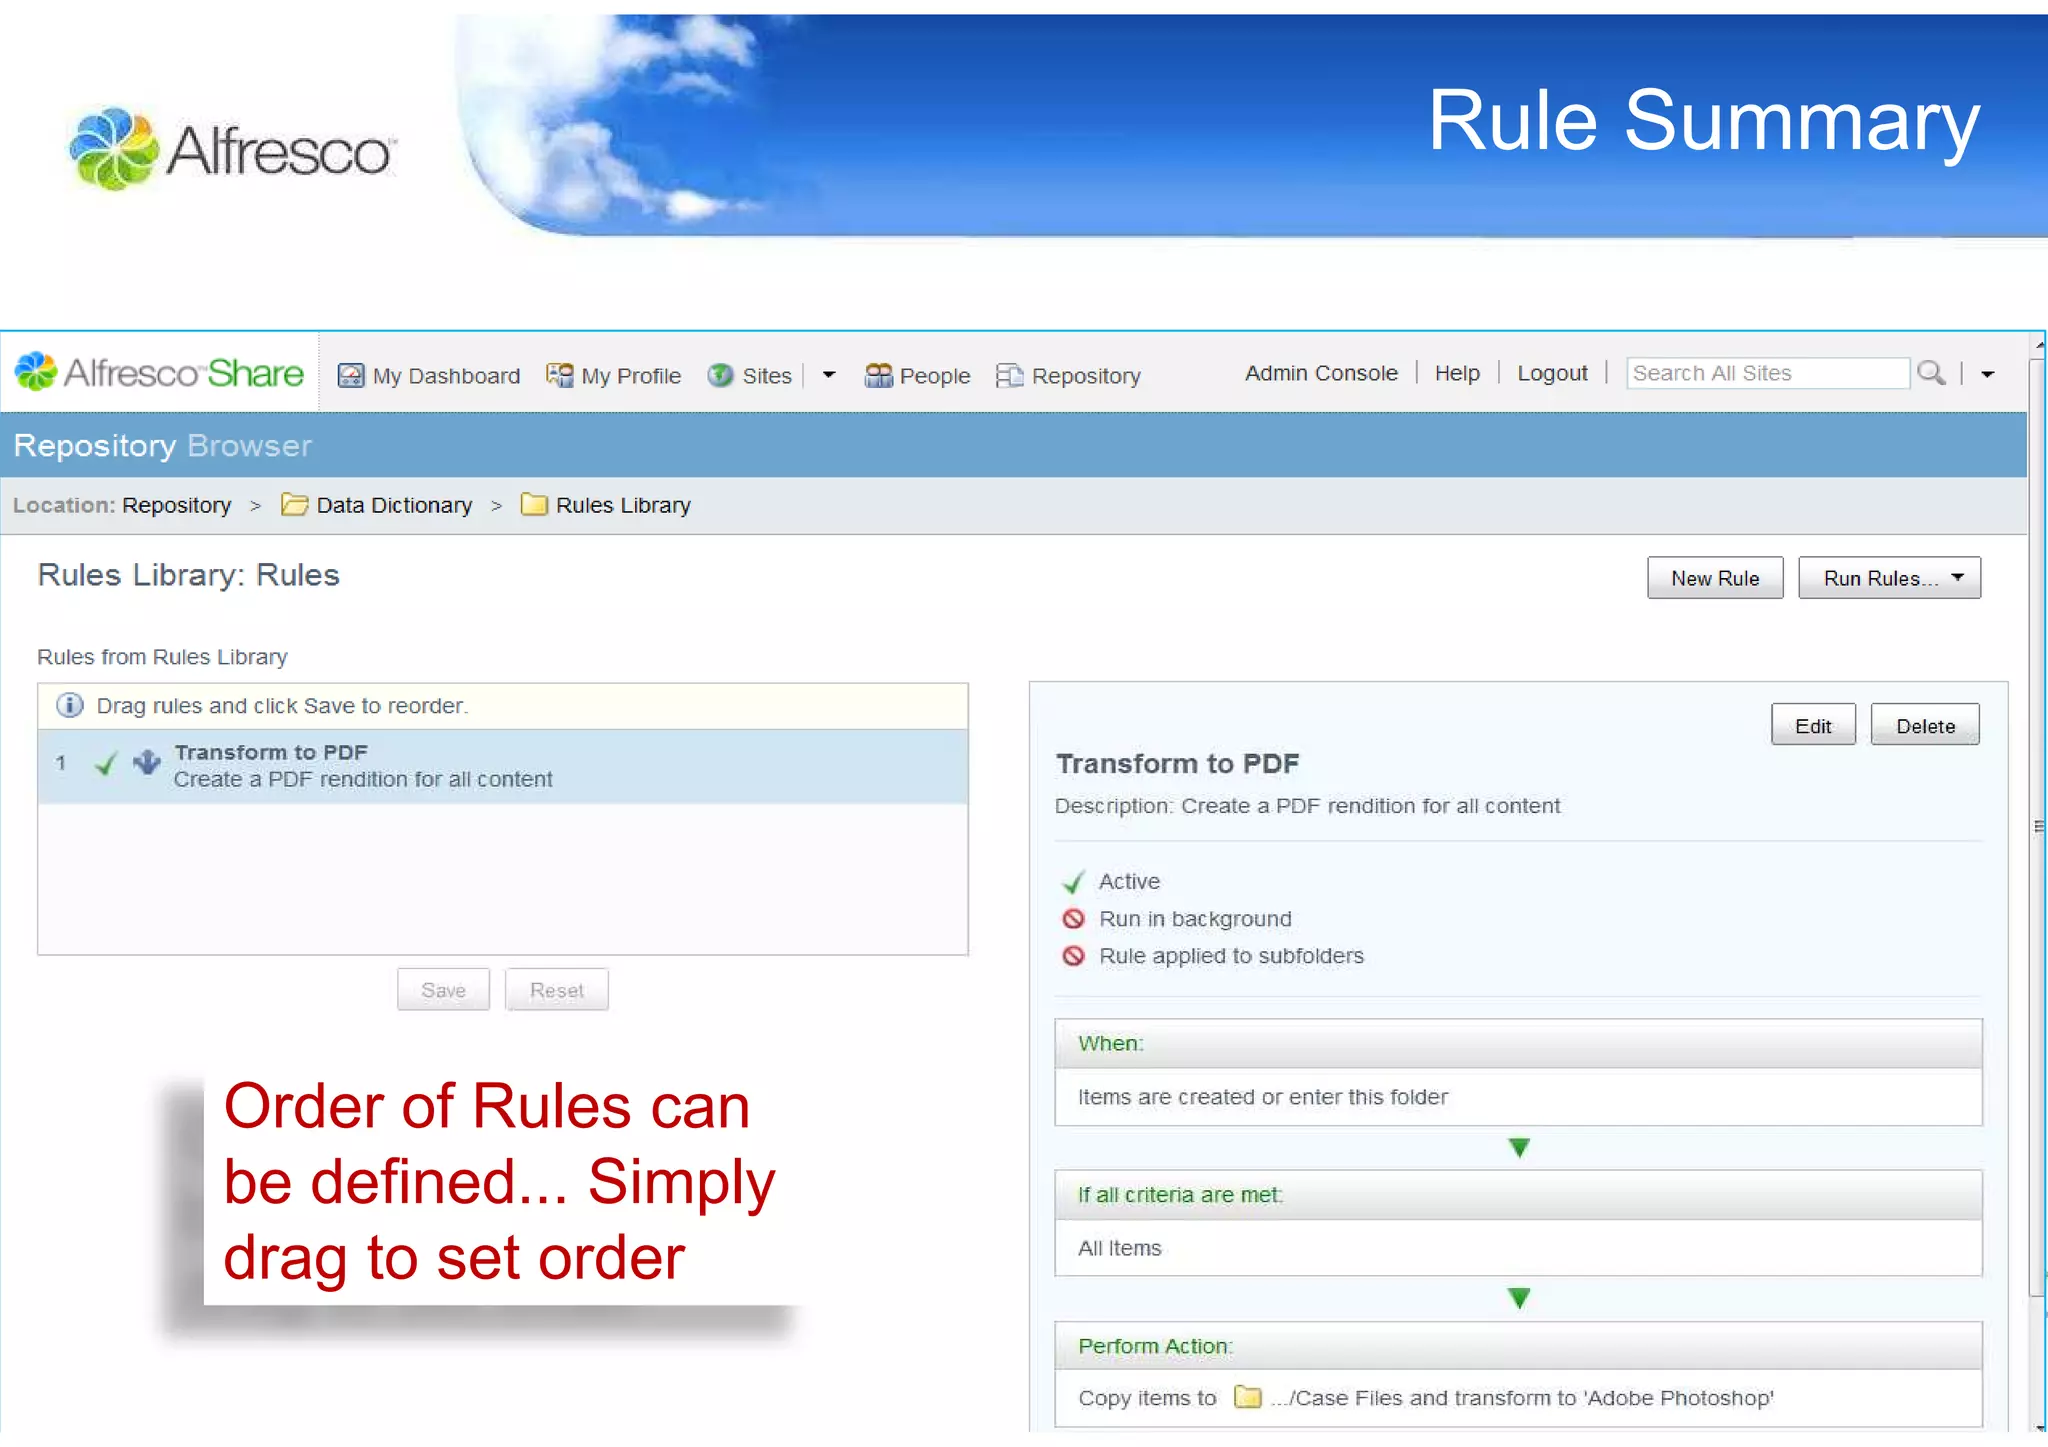Click the Alfresco Share logo
Image resolution: width=2048 pixels, height=1447 pixels.
(x=159, y=373)
